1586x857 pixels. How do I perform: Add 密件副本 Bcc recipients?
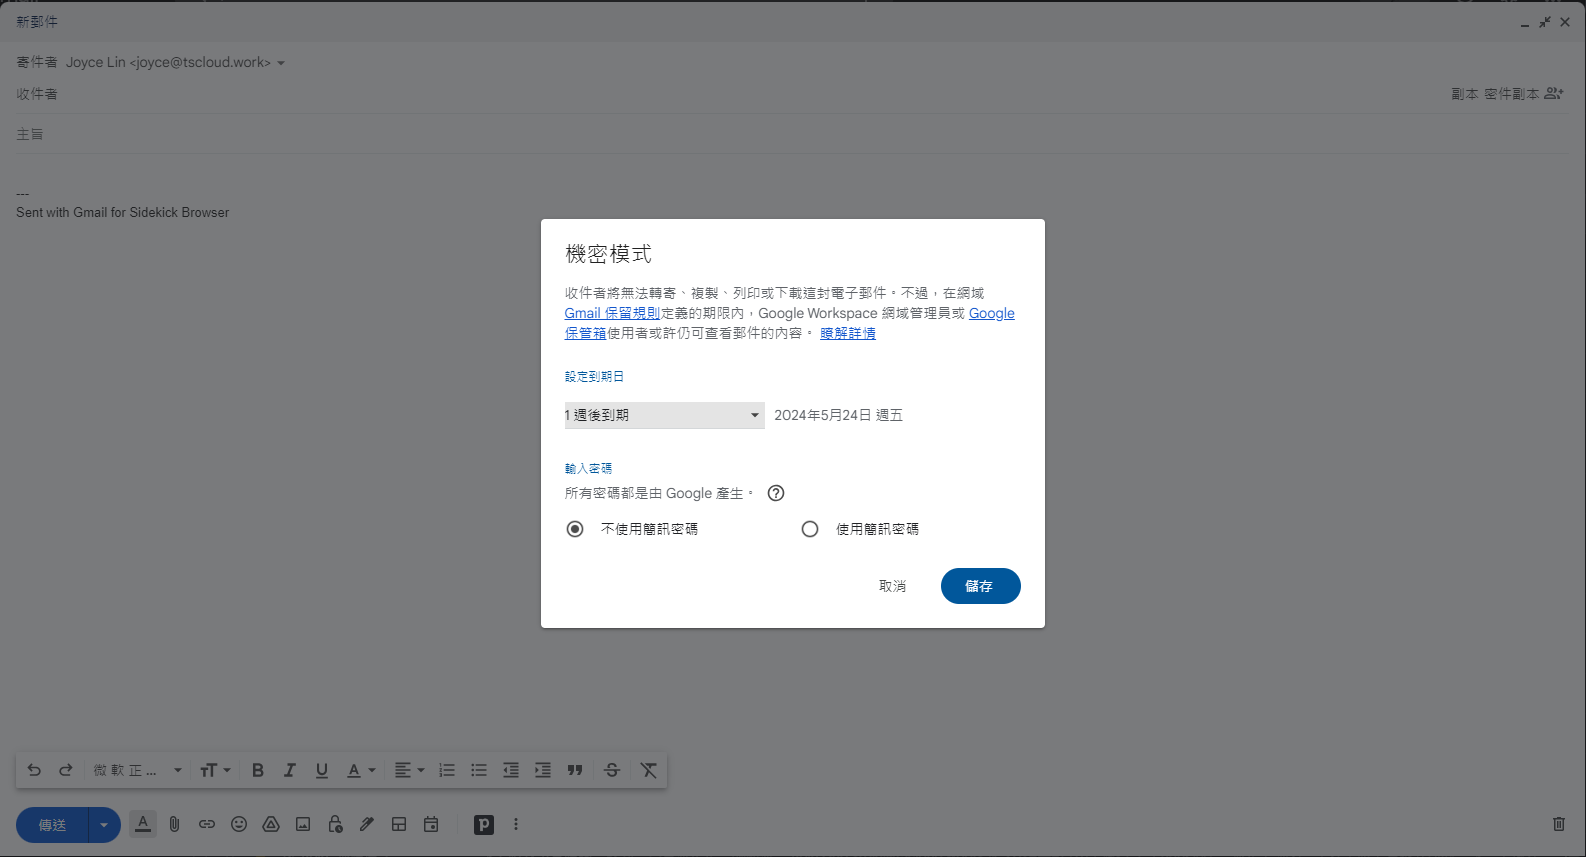(1511, 93)
